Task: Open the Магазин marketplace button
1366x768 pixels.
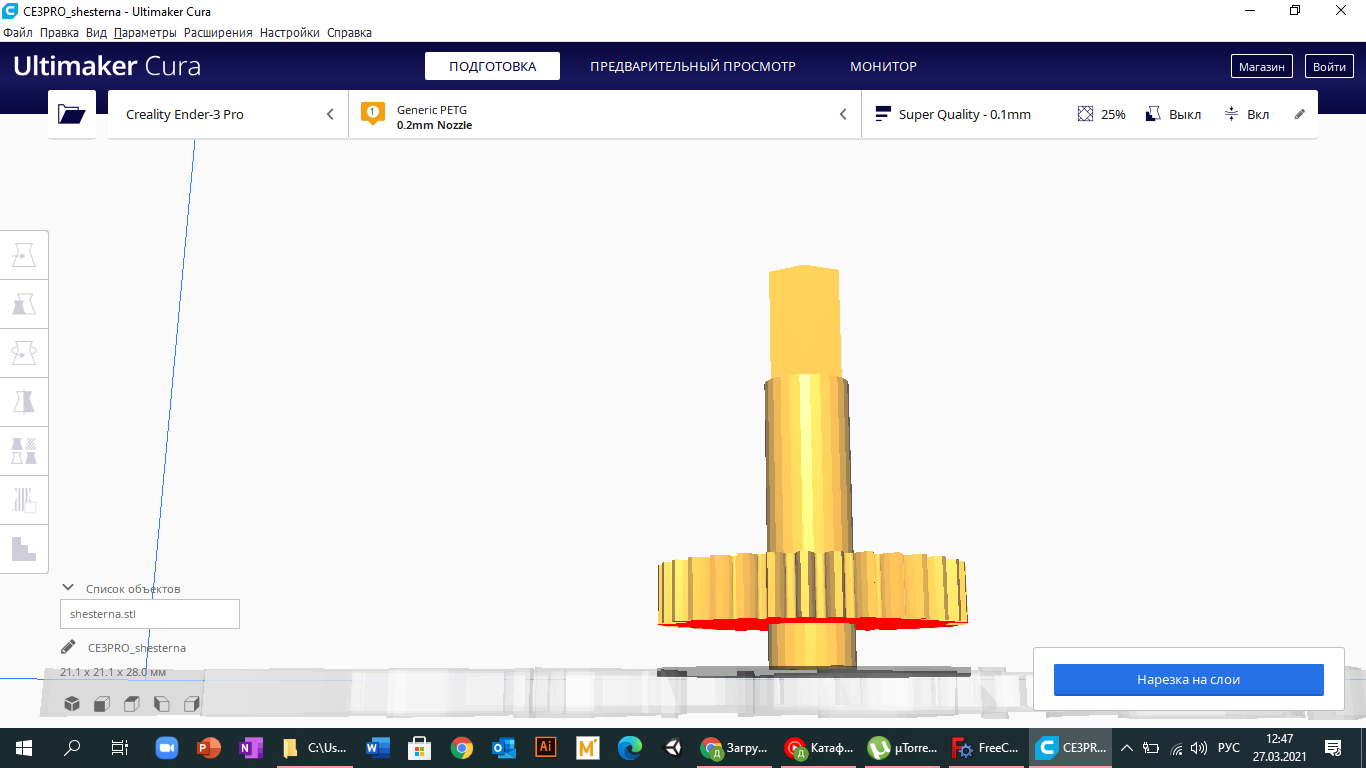Action: [x=1261, y=67]
